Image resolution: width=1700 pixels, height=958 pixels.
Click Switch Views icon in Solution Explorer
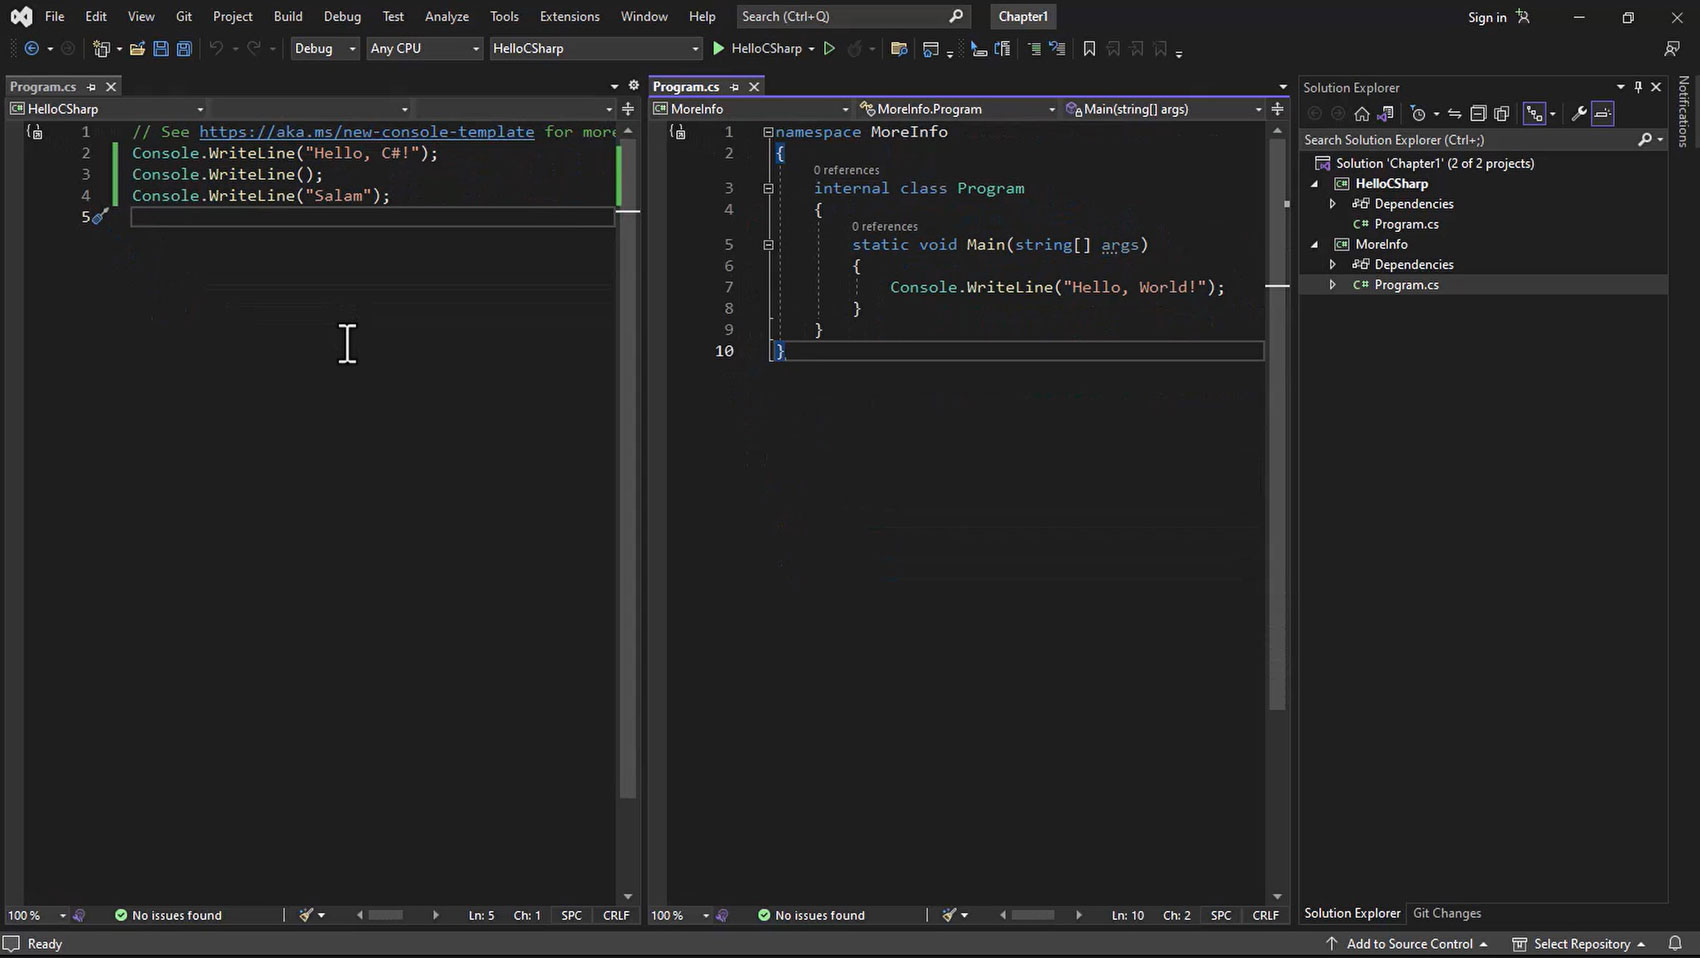[1385, 114]
